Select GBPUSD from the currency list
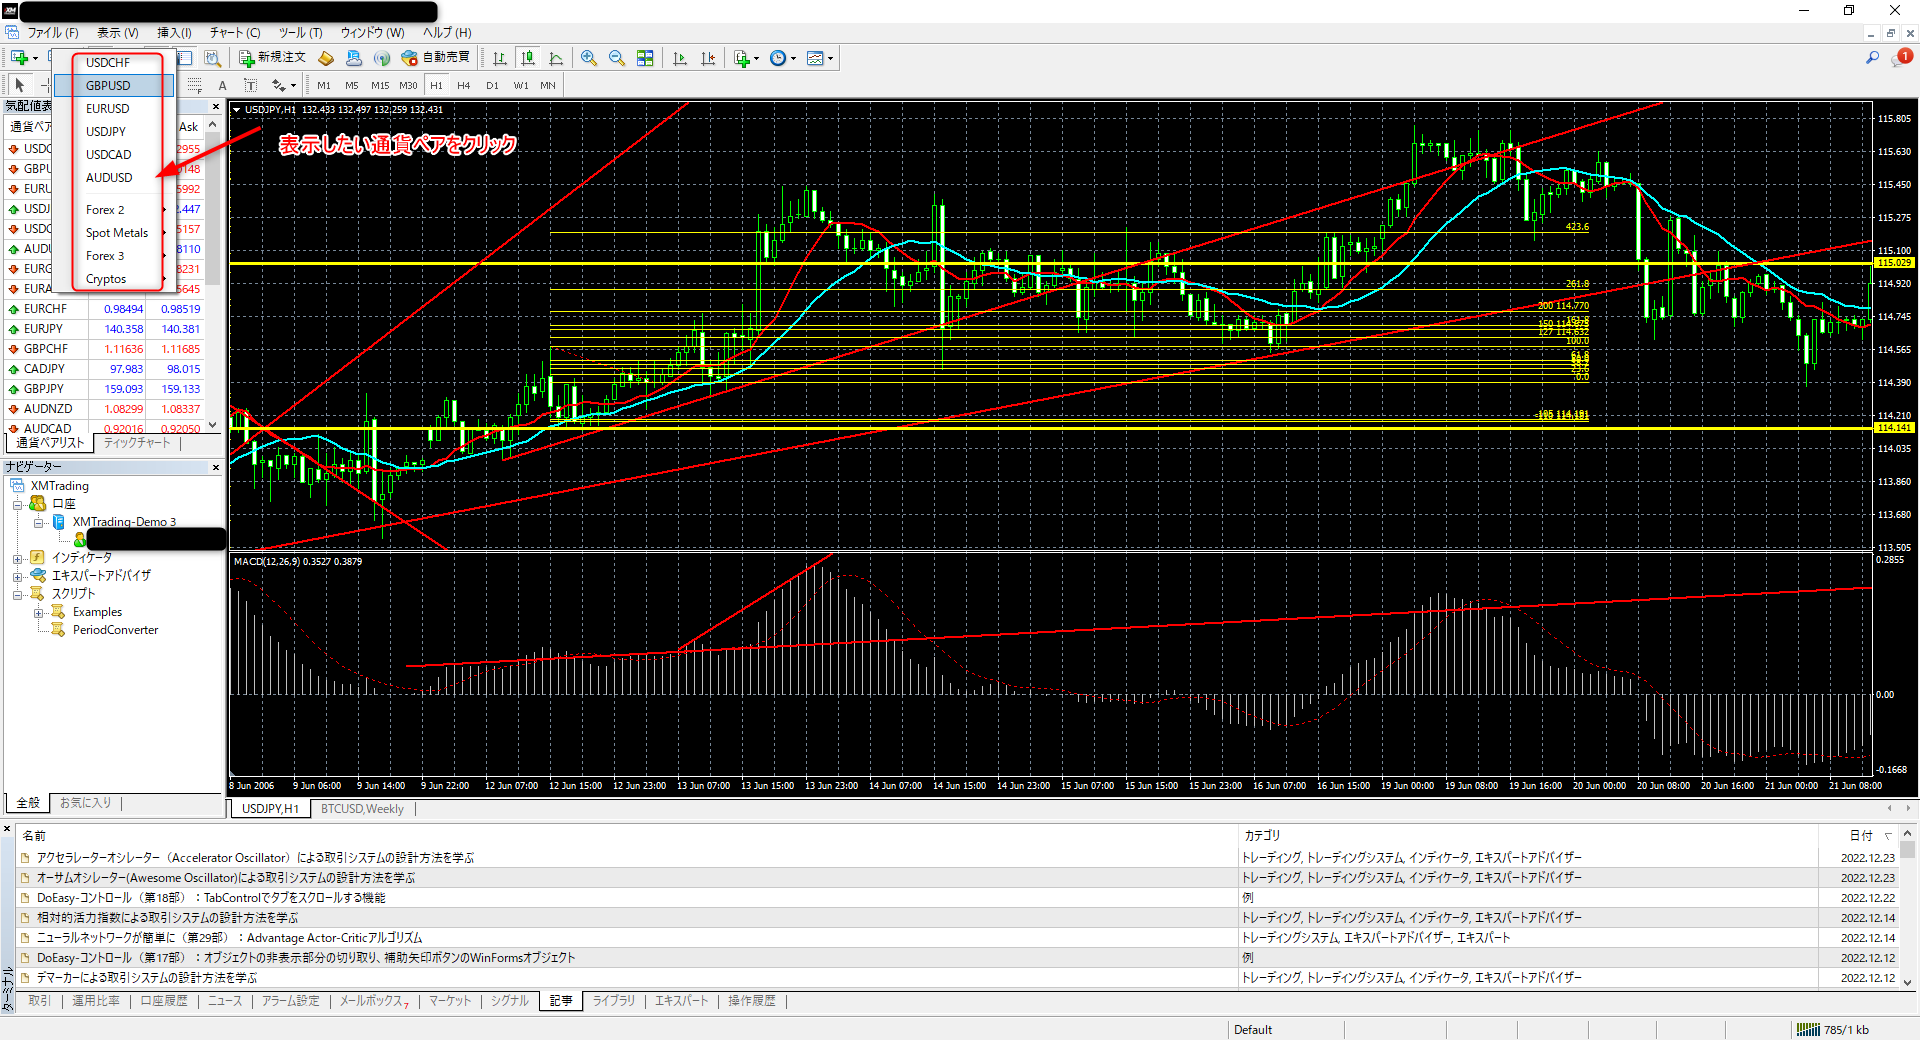The height and width of the screenshot is (1040, 1920). [x=108, y=86]
